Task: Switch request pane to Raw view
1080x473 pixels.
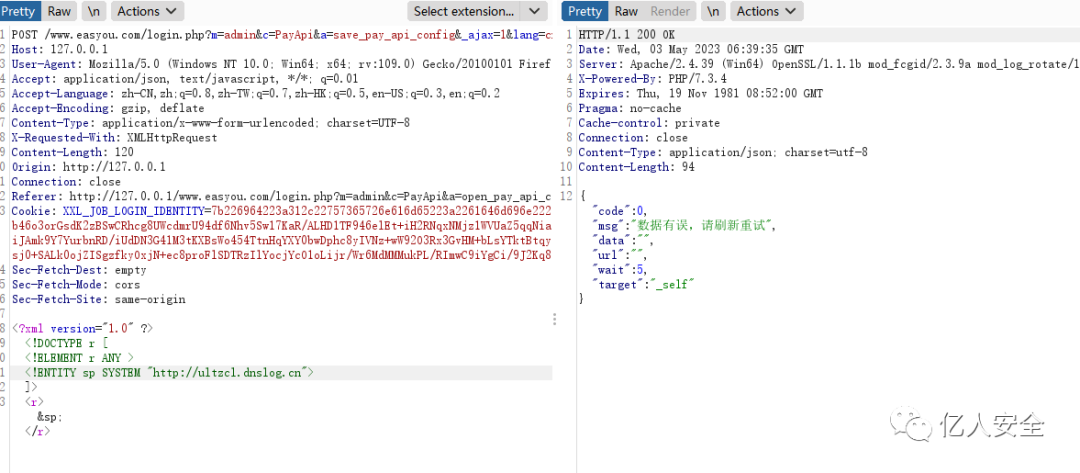Action: click(x=59, y=11)
